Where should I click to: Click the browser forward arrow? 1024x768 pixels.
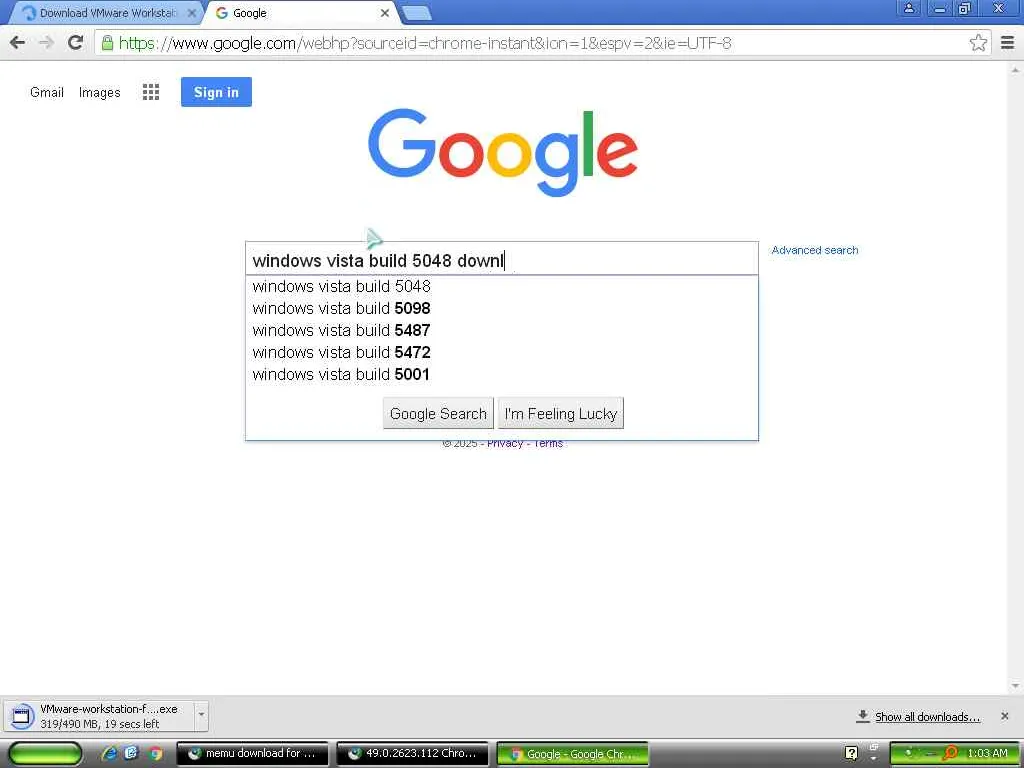click(x=46, y=43)
